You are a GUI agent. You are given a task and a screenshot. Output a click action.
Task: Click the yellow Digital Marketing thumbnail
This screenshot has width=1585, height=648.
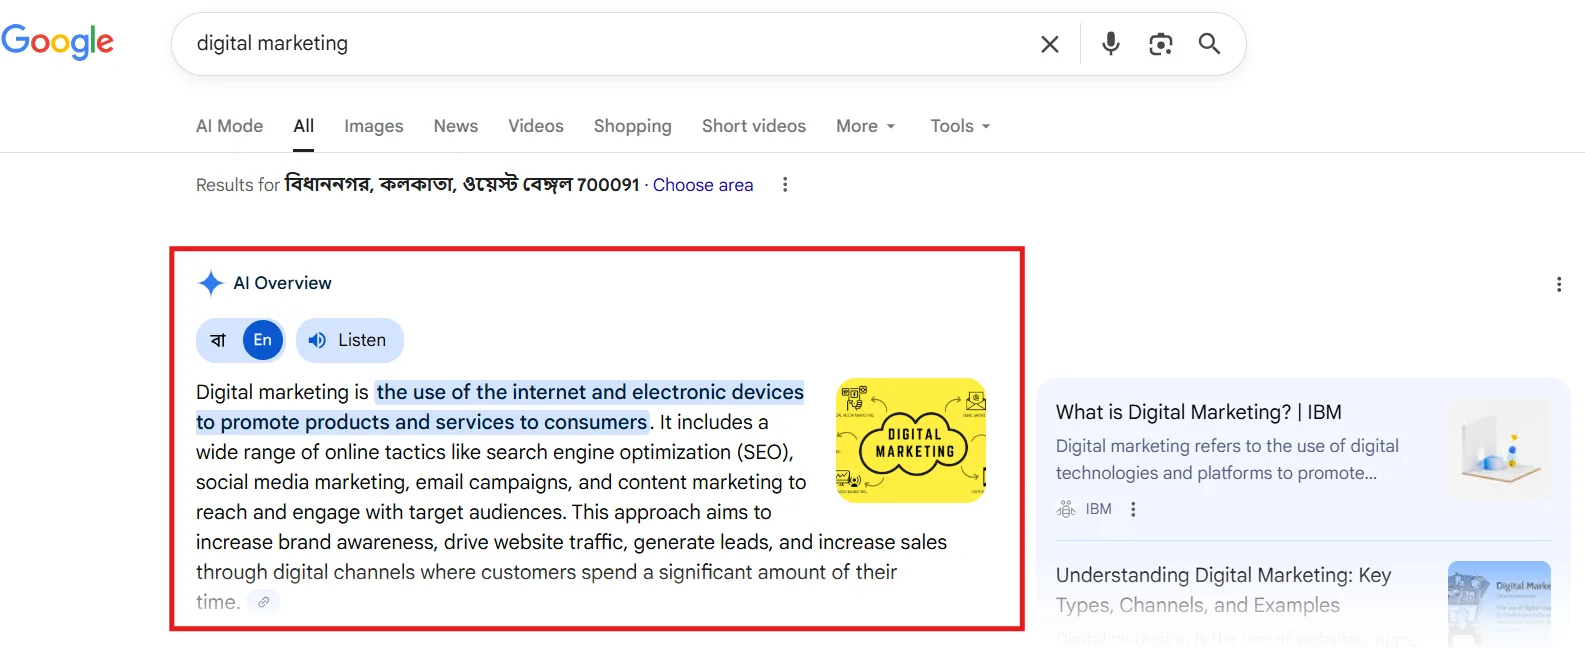click(x=910, y=440)
